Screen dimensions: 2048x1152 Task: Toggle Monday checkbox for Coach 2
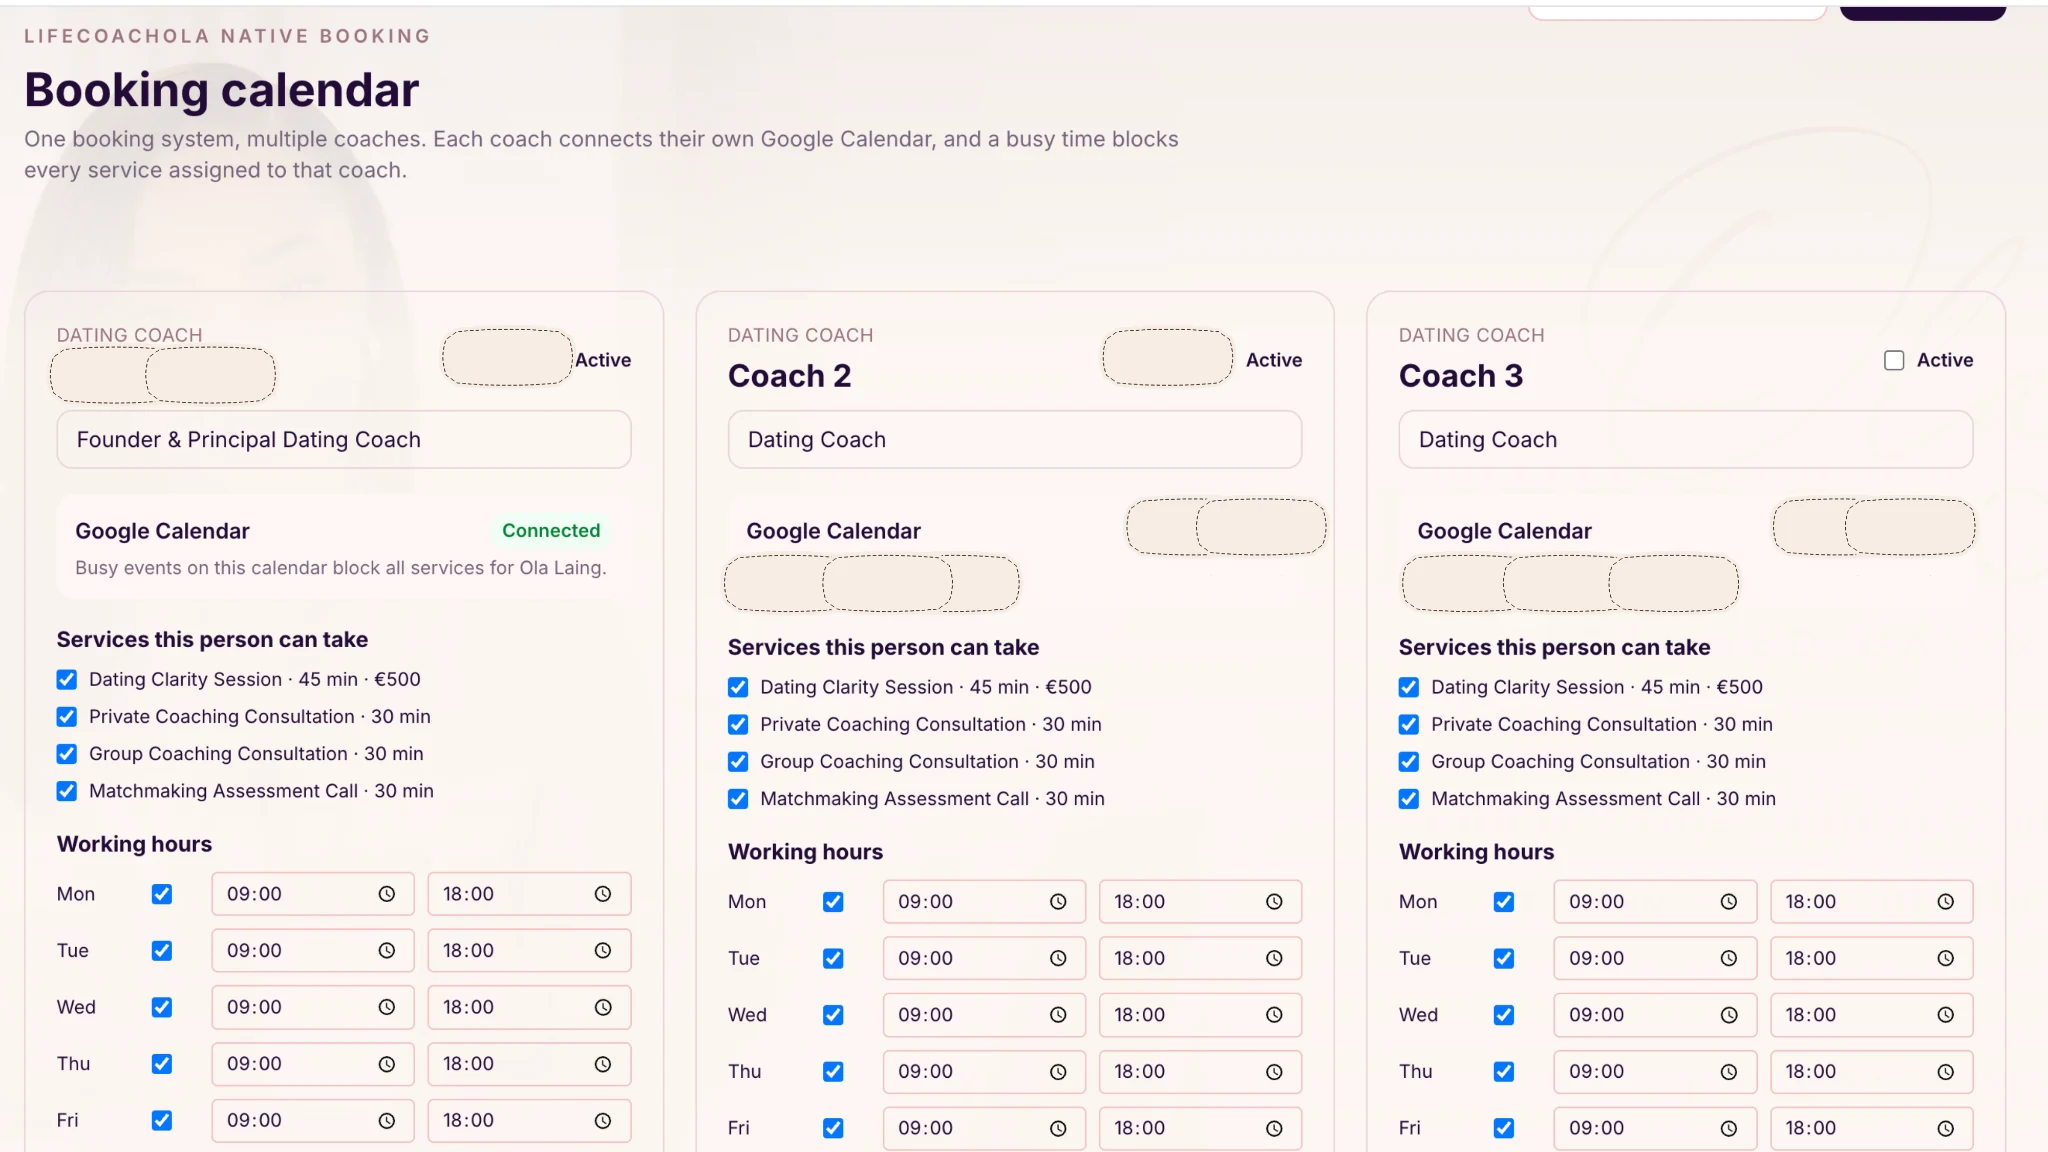pos(833,902)
